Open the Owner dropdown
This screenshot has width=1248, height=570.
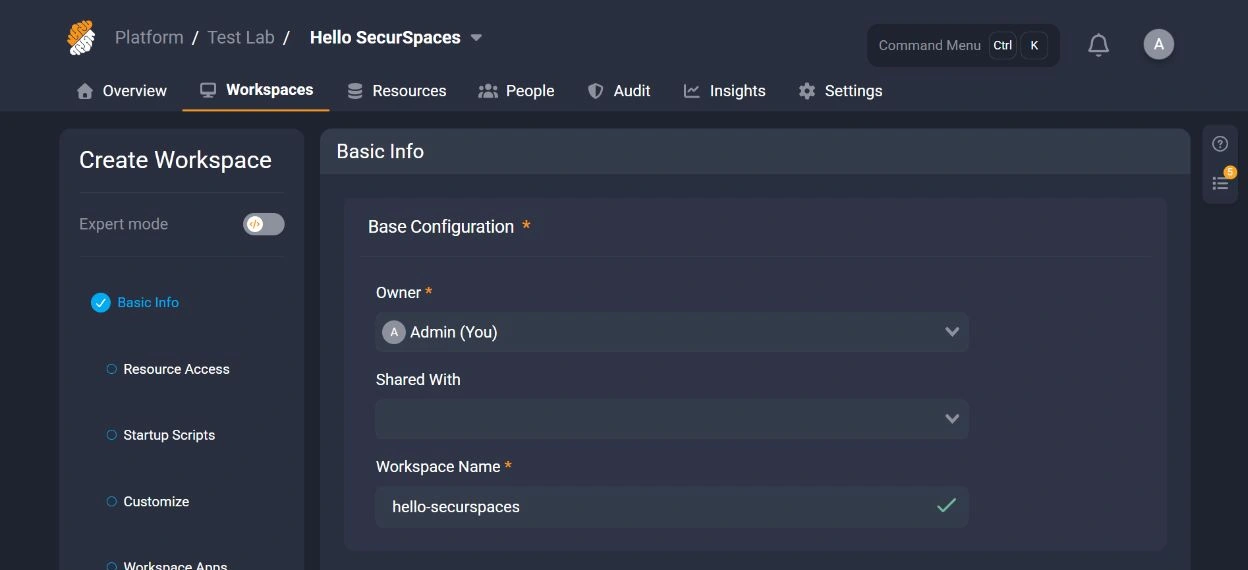[x=672, y=332]
